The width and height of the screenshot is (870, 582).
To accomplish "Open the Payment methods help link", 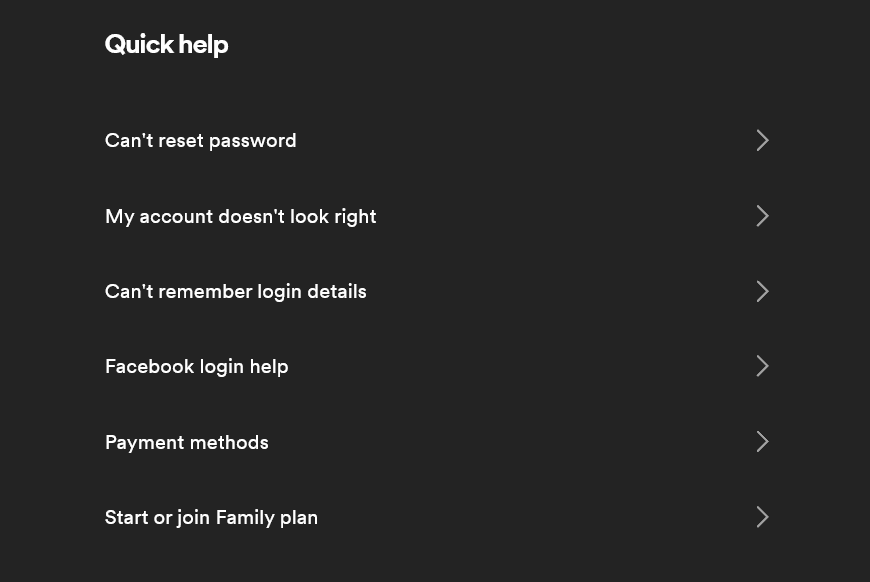I will [186, 442].
